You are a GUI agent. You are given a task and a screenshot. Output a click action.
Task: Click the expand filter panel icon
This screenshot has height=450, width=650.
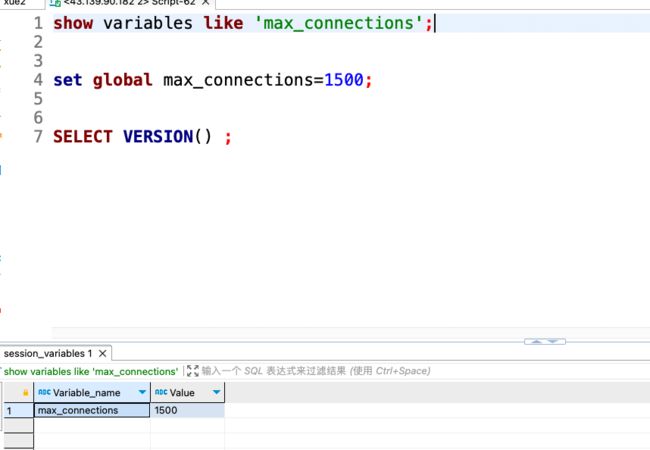(193, 370)
